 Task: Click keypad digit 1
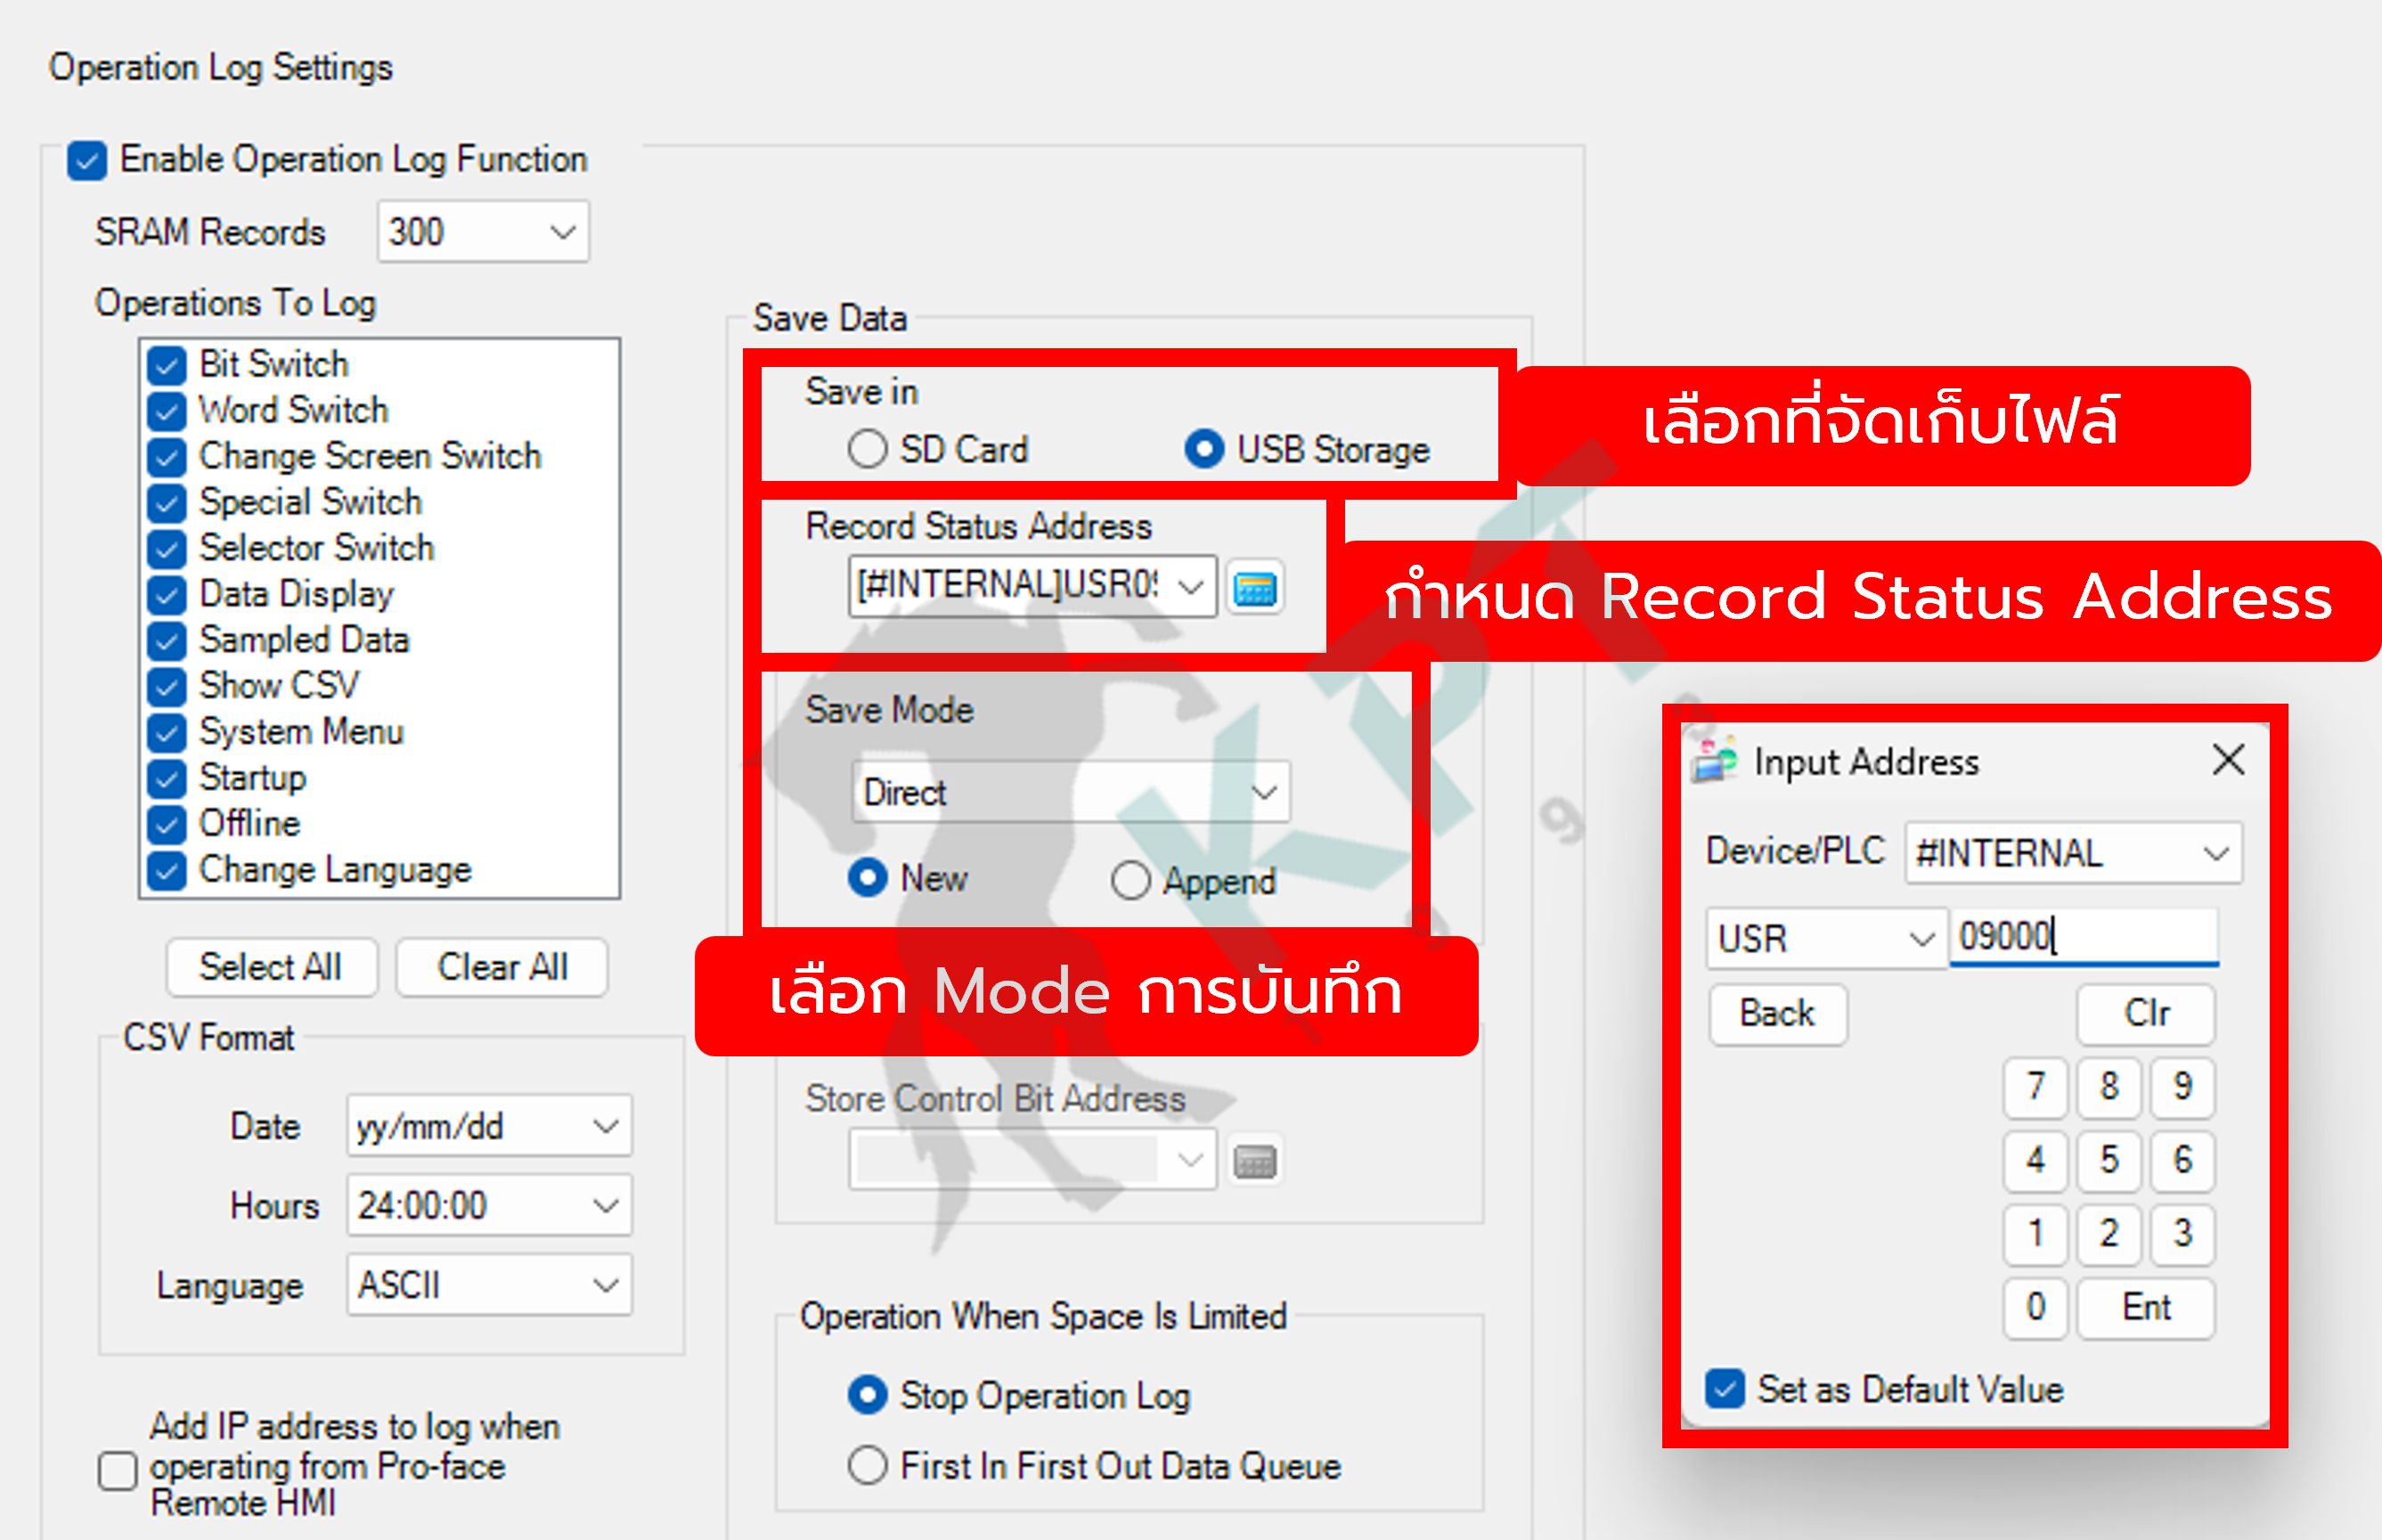[2035, 1234]
